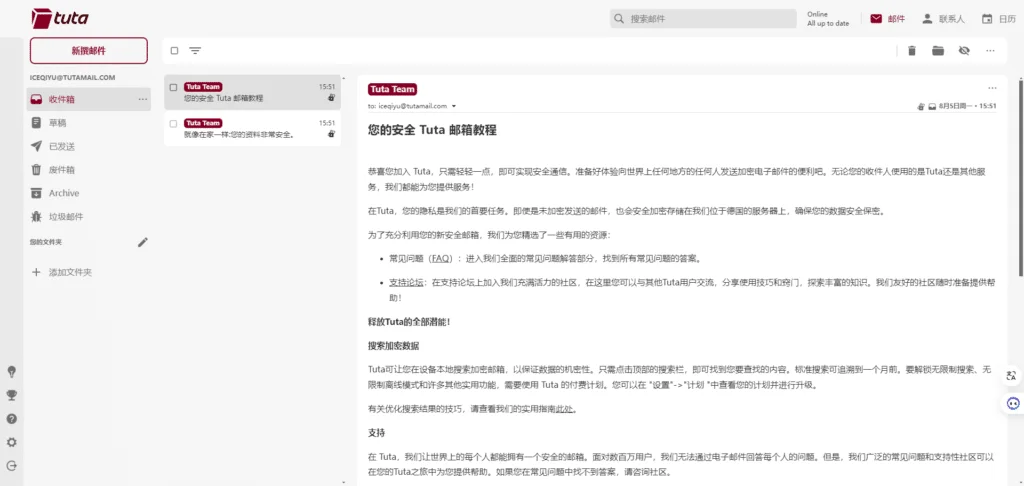1024x486 pixels.
Task: Open the 就像在家一样 mail list item
Action: (252, 129)
